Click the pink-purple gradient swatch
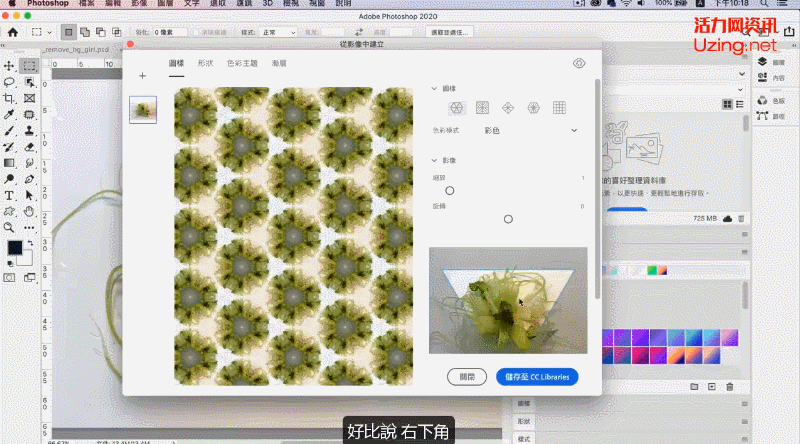 tap(729, 337)
